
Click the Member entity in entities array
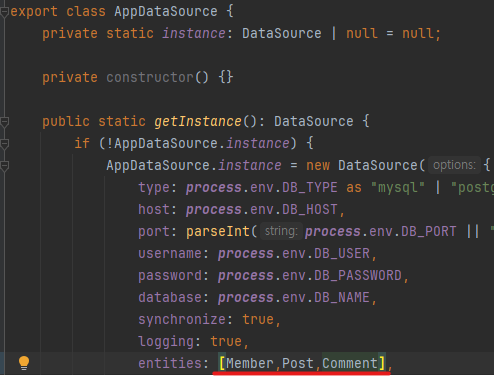250,364
